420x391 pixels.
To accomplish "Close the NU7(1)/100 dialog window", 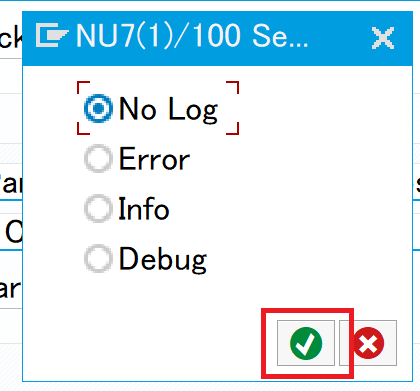I will tap(383, 38).
